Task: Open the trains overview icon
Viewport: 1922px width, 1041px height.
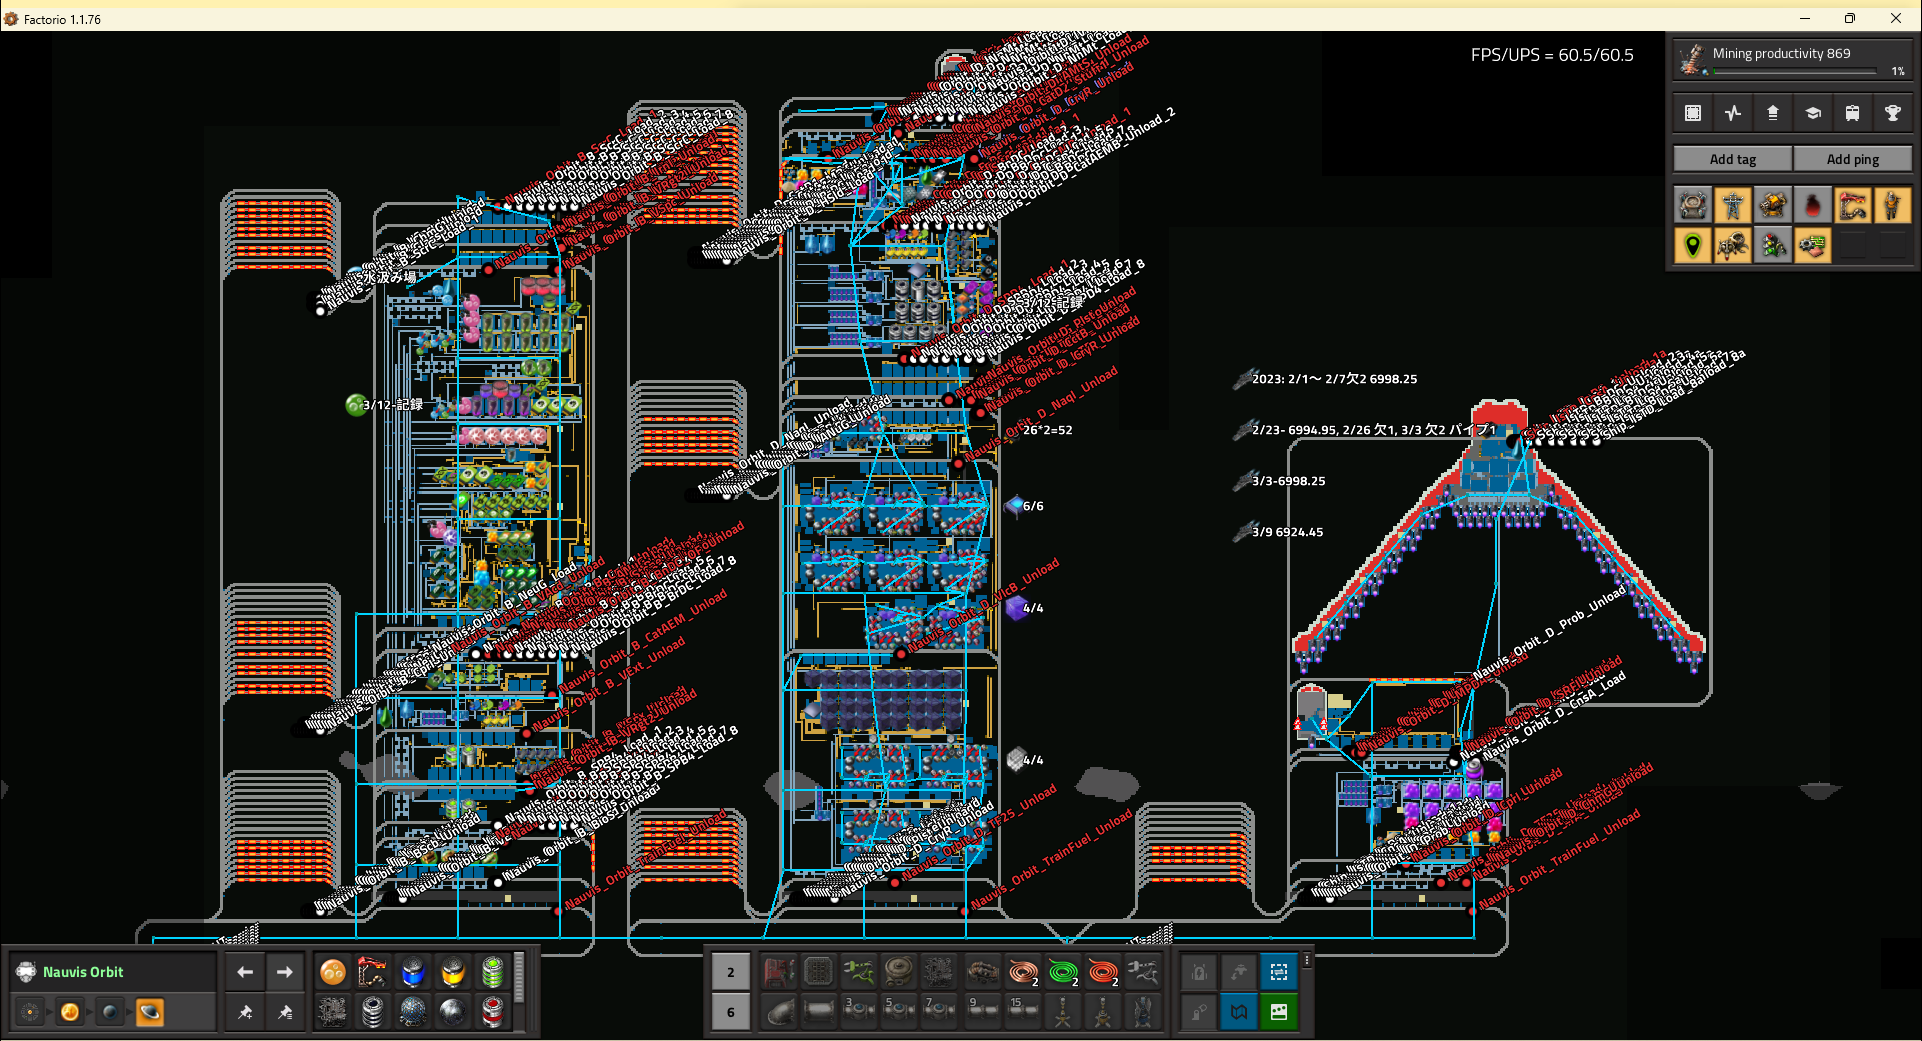Action: pyautogui.click(x=1852, y=113)
